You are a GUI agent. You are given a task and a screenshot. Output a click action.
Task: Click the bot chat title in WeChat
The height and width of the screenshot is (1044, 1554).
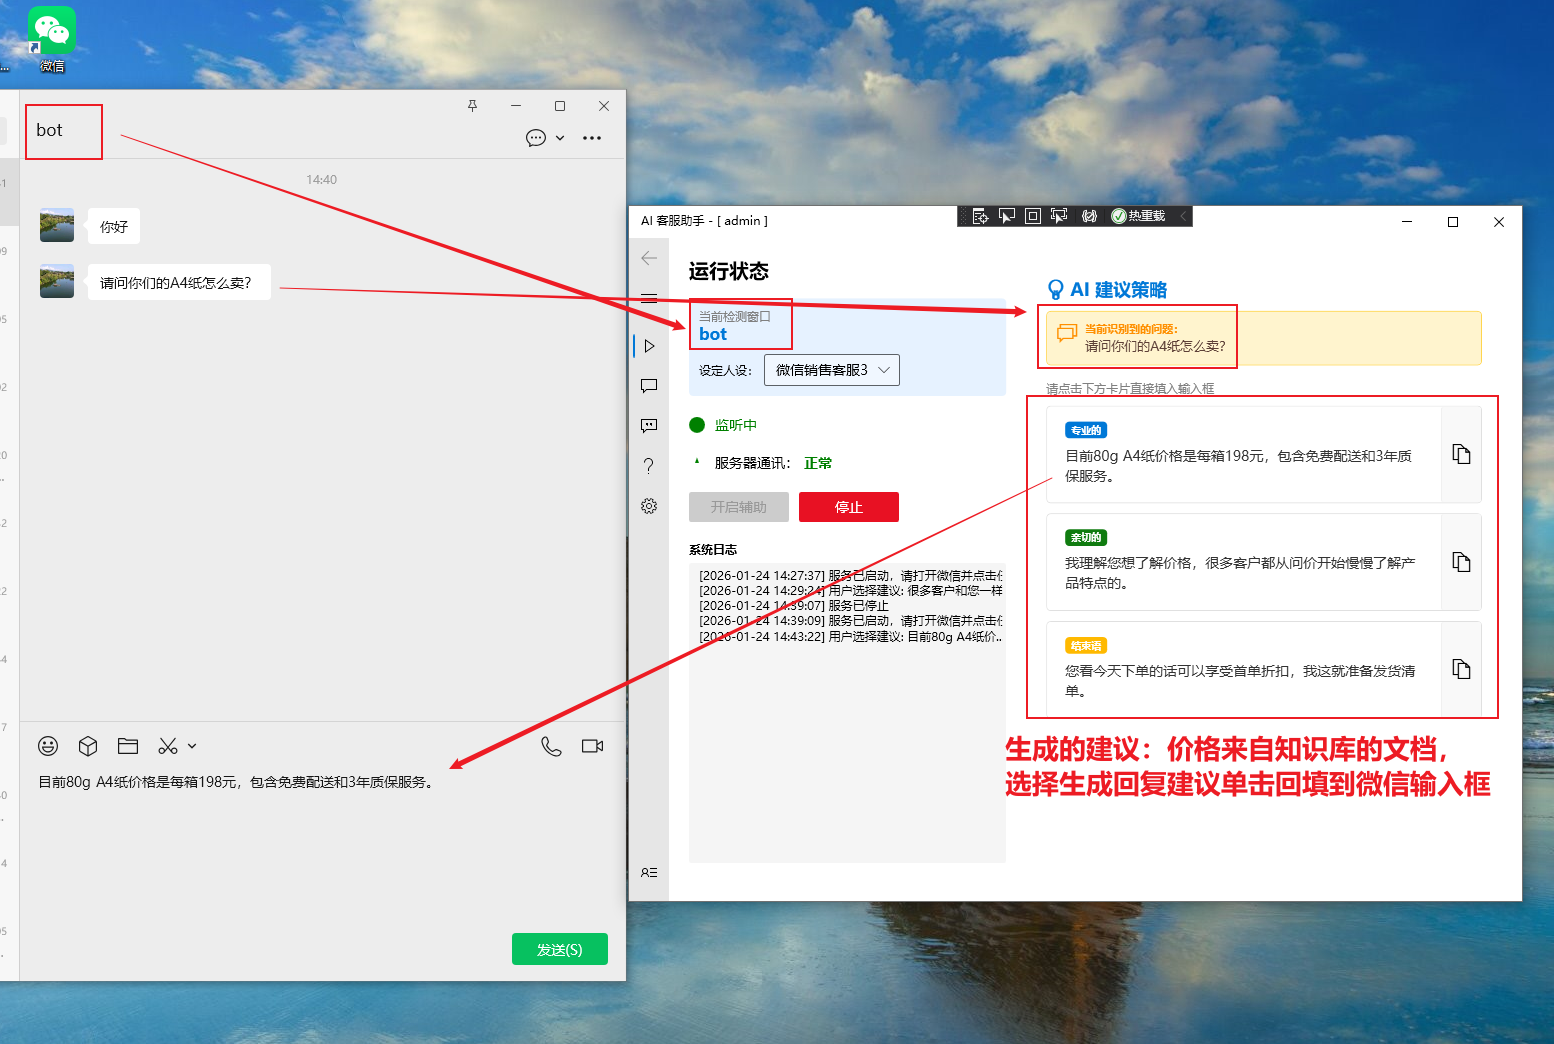coord(49,130)
